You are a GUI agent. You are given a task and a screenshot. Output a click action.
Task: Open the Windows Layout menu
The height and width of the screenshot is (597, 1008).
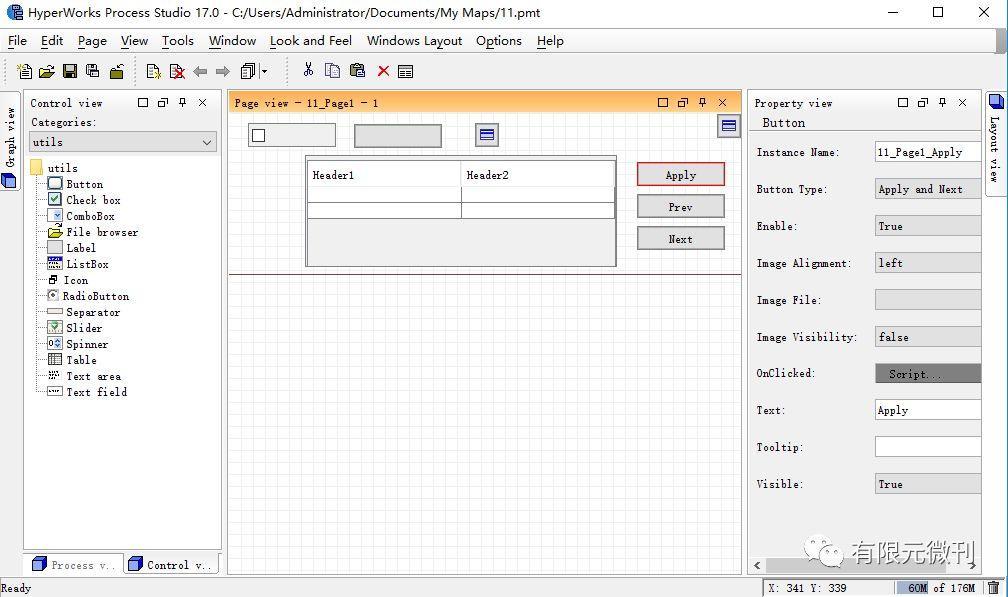414,40
